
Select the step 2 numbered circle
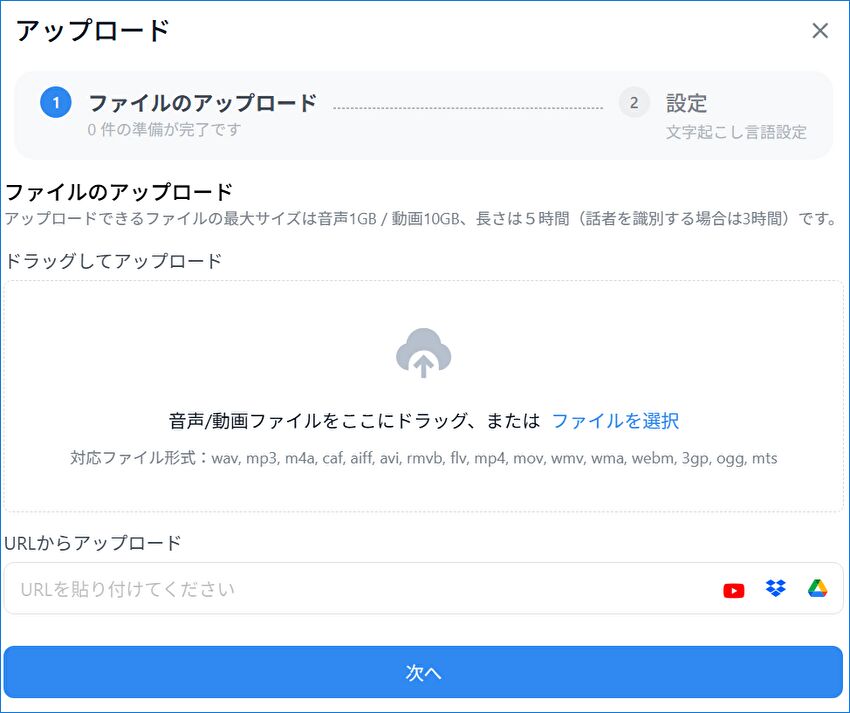click(634, 103)
